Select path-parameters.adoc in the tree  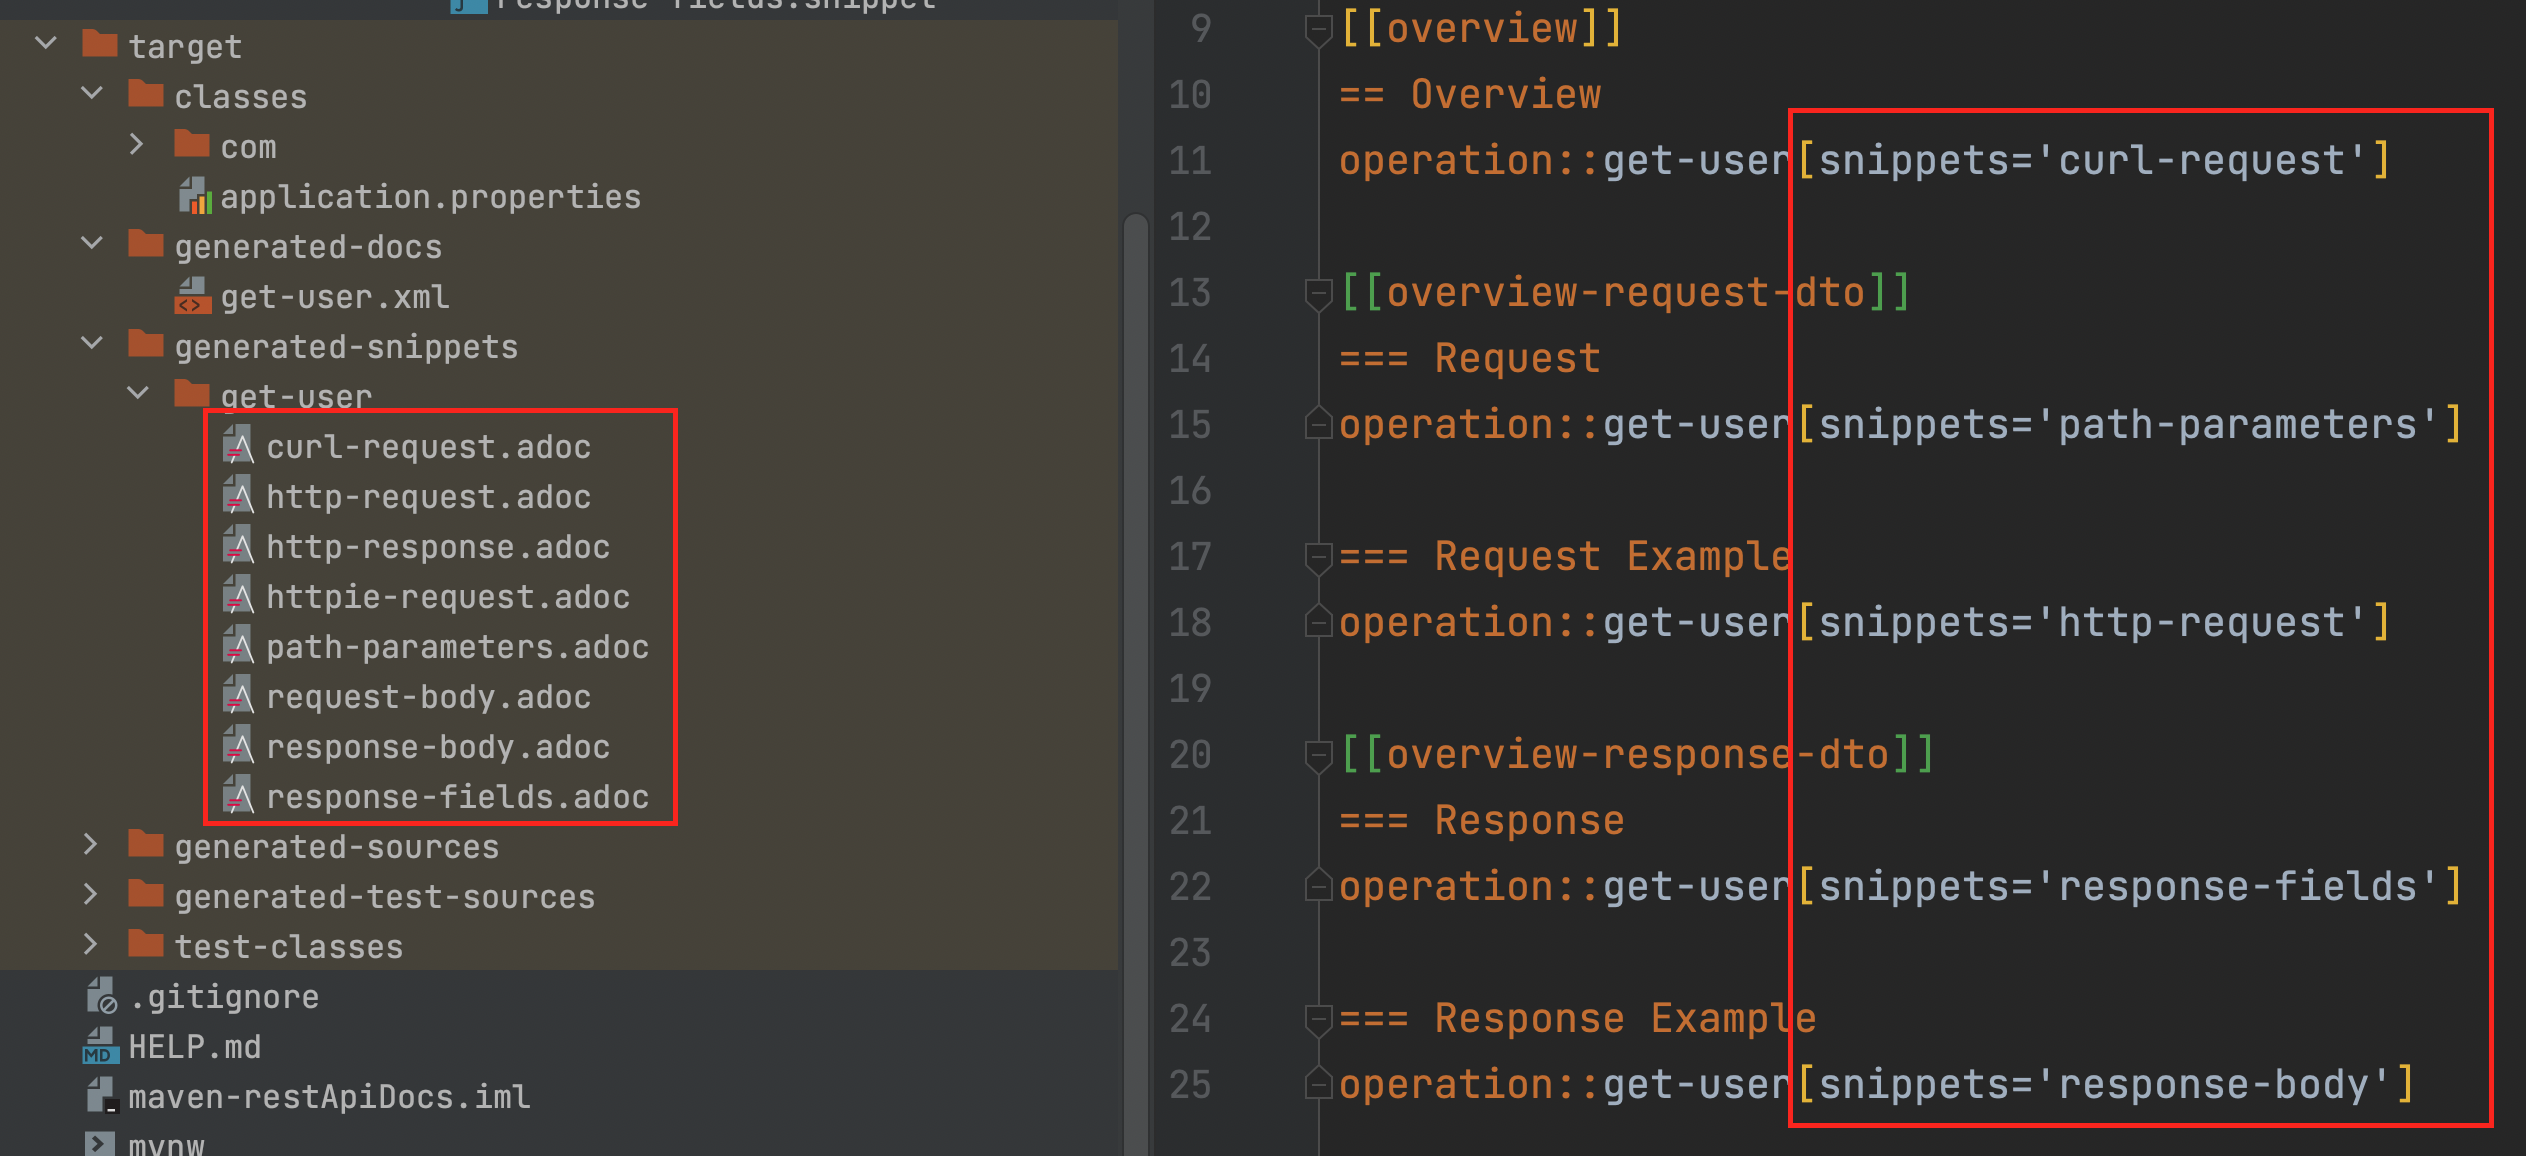(456, 647)
